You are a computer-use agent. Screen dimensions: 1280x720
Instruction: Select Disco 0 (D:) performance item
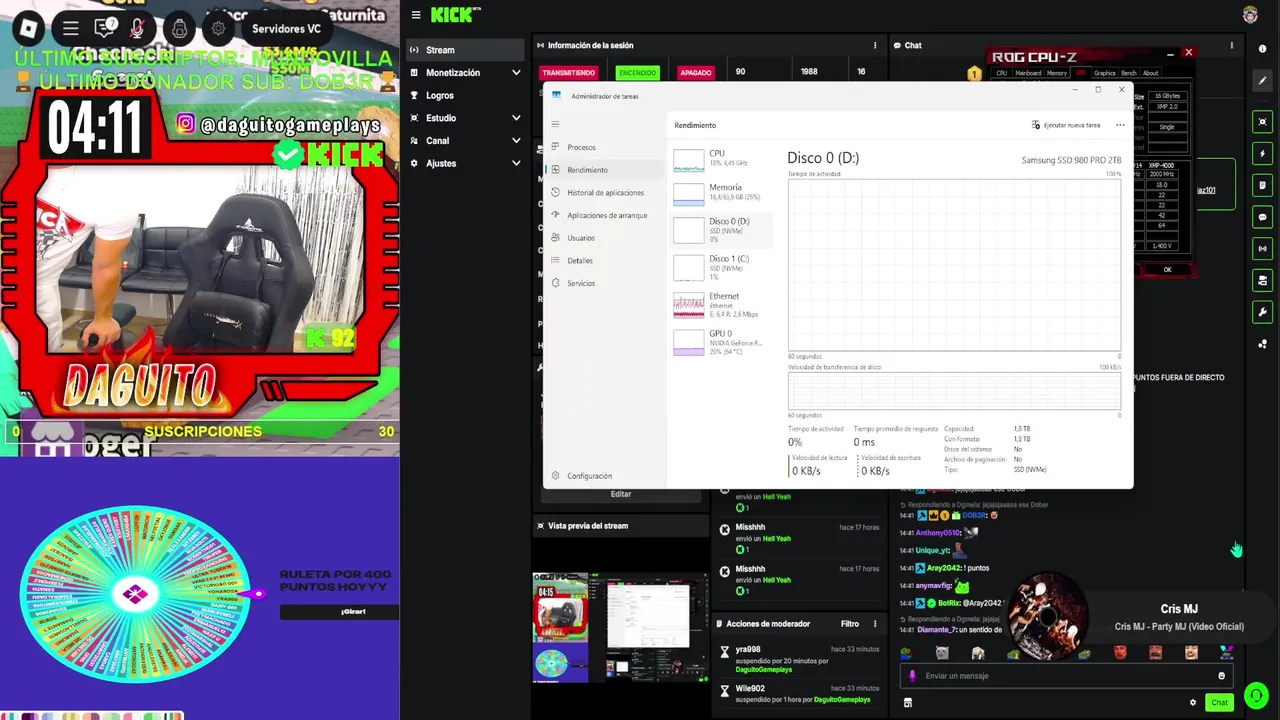720,230
